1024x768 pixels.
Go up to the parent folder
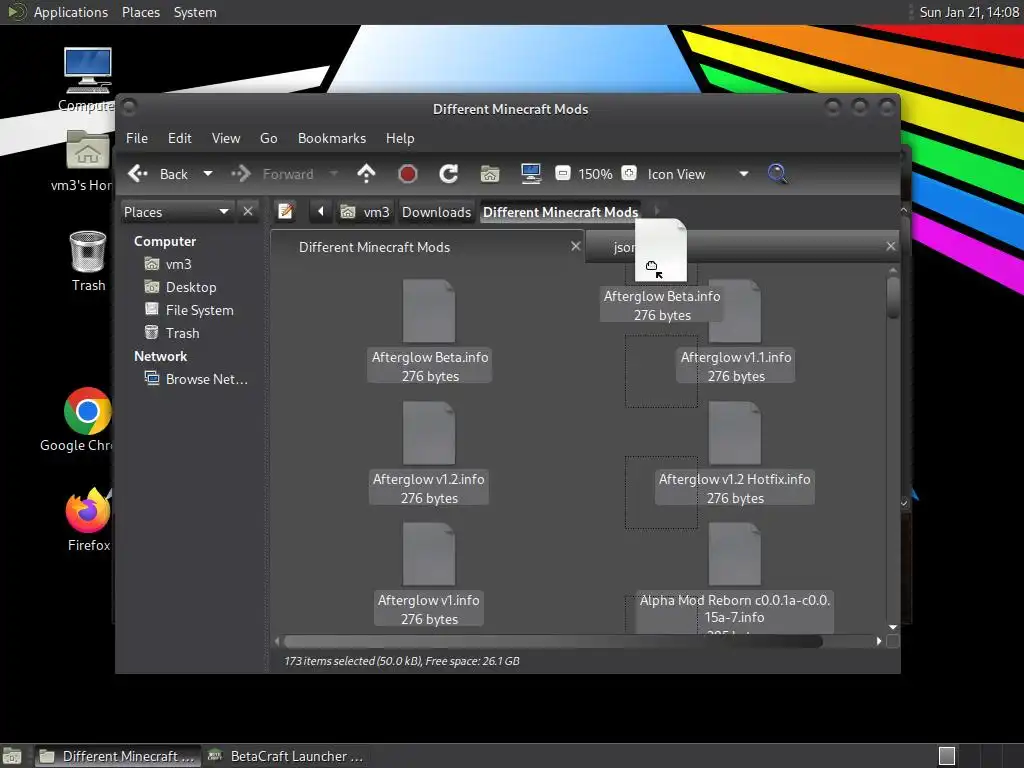point(366,174)
